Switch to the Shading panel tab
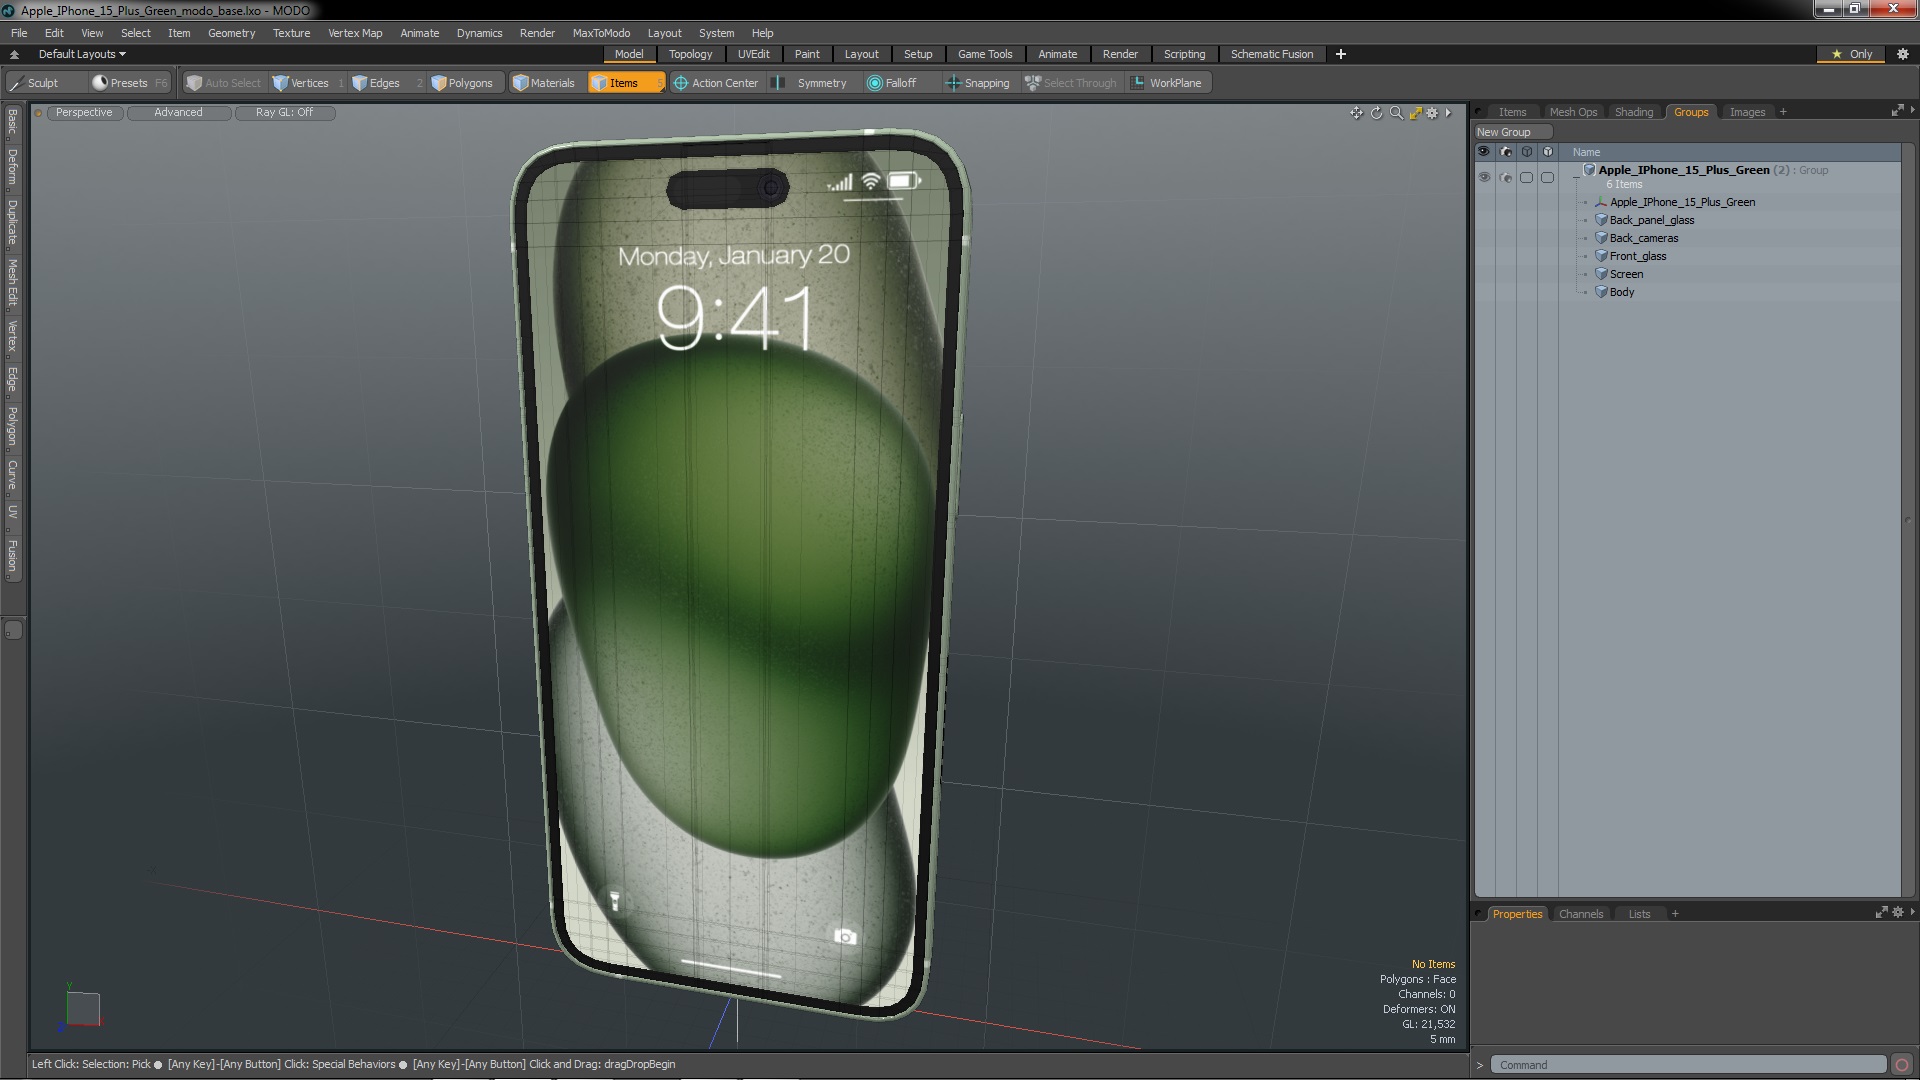This screenshot has width=1920, height=1080. click(x=1634, y=112)
